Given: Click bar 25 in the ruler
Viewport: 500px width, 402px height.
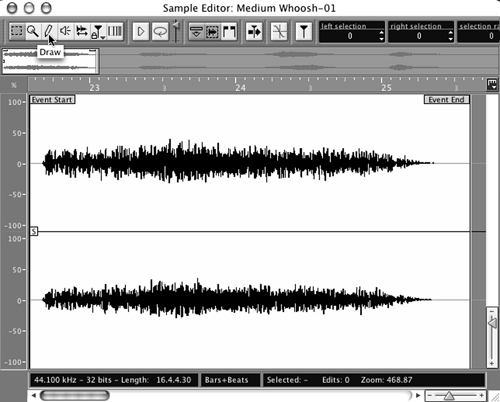Looking at the screenshot, I should pyautogui.click(x=386, y=87).
